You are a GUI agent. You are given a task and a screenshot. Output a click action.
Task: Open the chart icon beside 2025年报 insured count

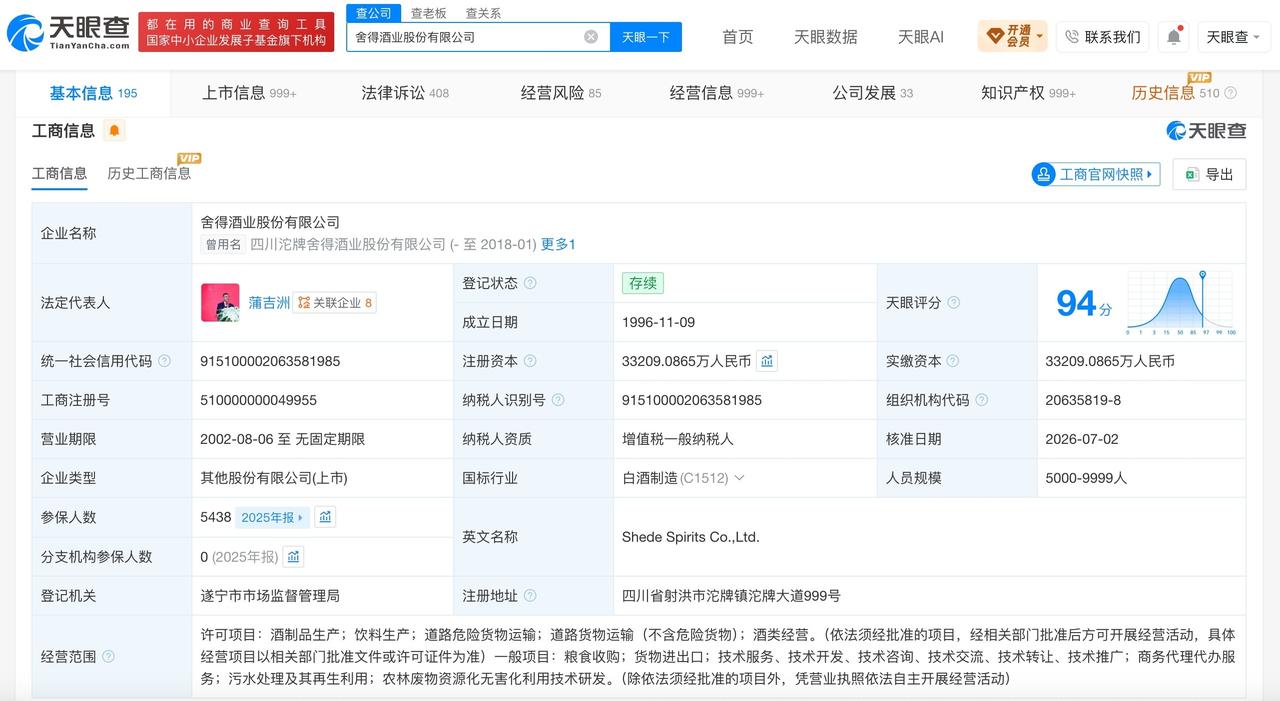pos(325,517)
